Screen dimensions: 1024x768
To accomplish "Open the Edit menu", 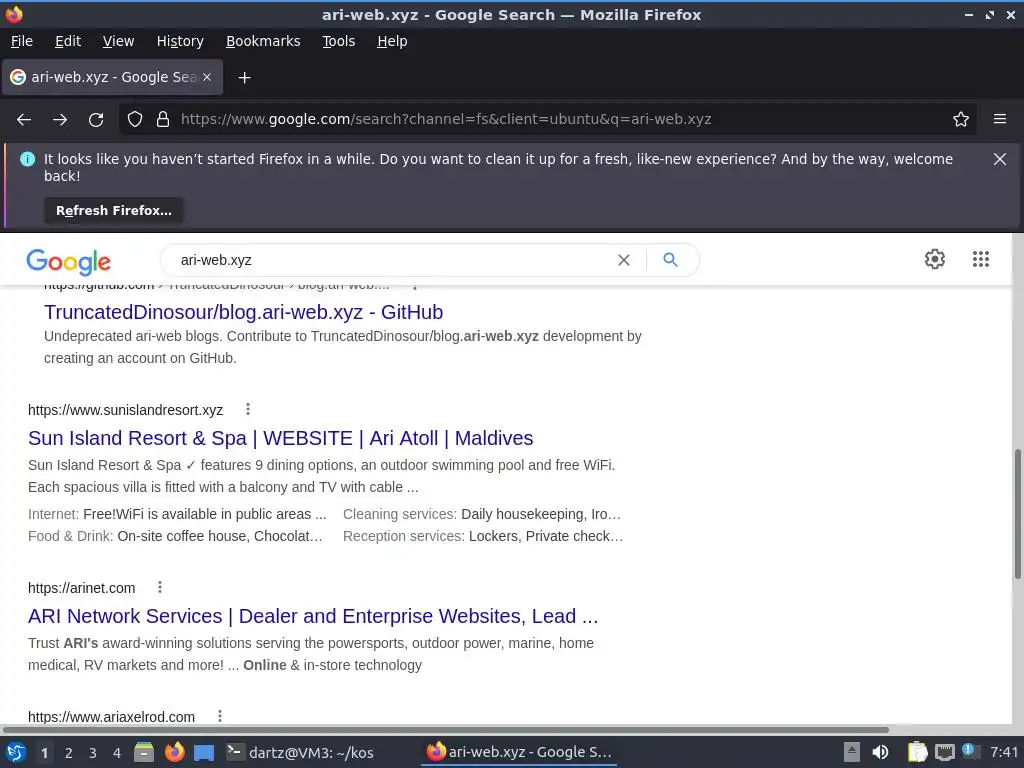I will [x=68, y=41].
